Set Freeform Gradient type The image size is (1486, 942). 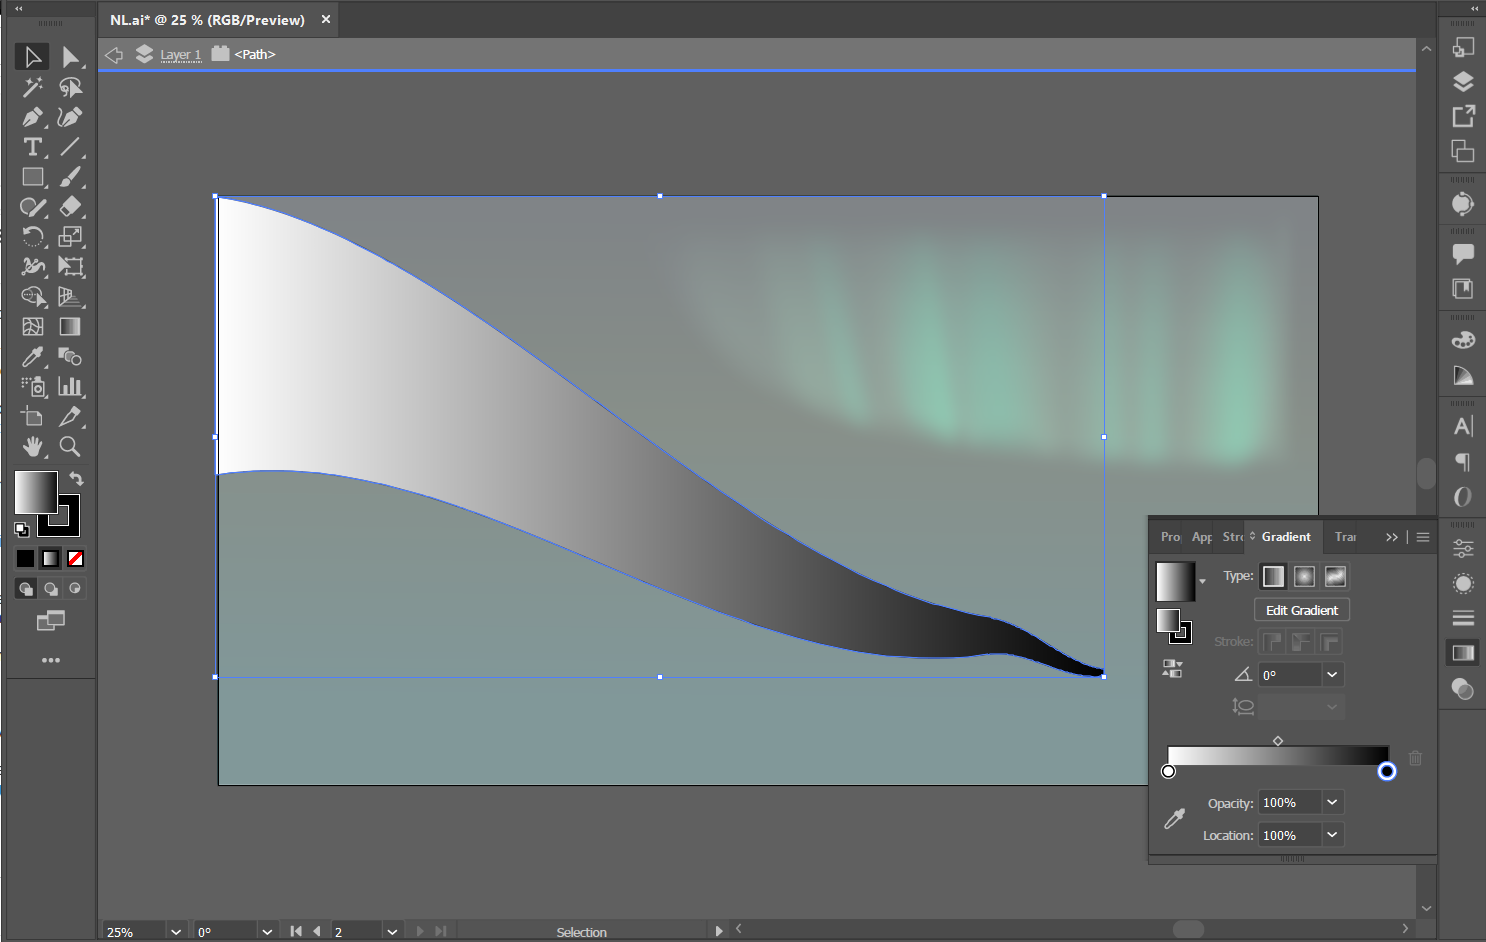pos(1335,577)
